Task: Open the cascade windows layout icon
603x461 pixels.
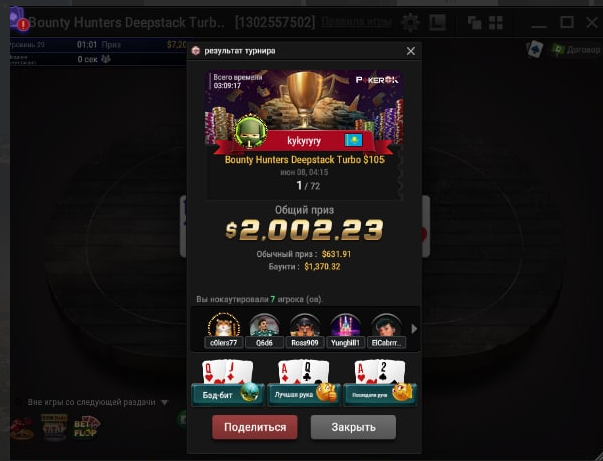Action: [474, 23]
